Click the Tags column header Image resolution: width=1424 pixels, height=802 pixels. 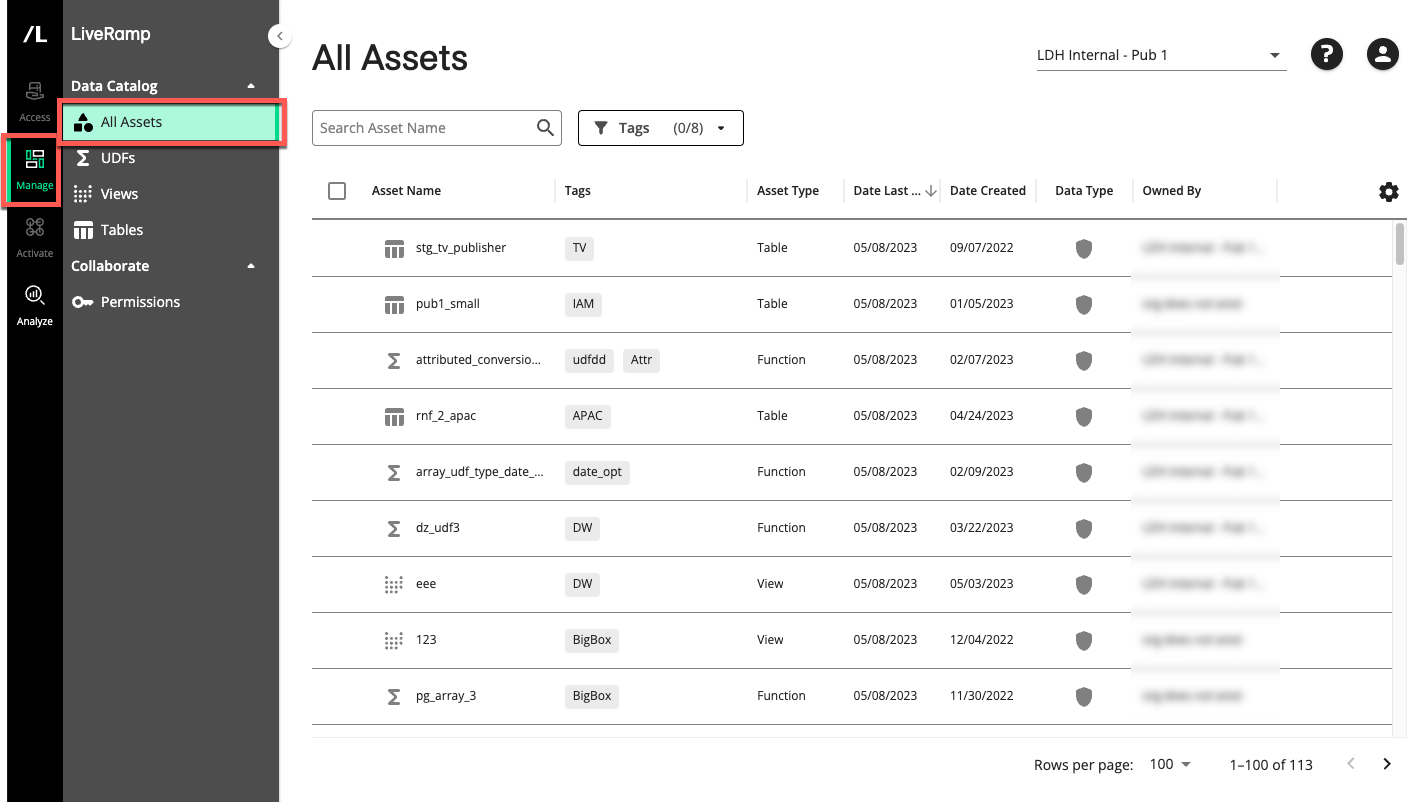[578, 191]
